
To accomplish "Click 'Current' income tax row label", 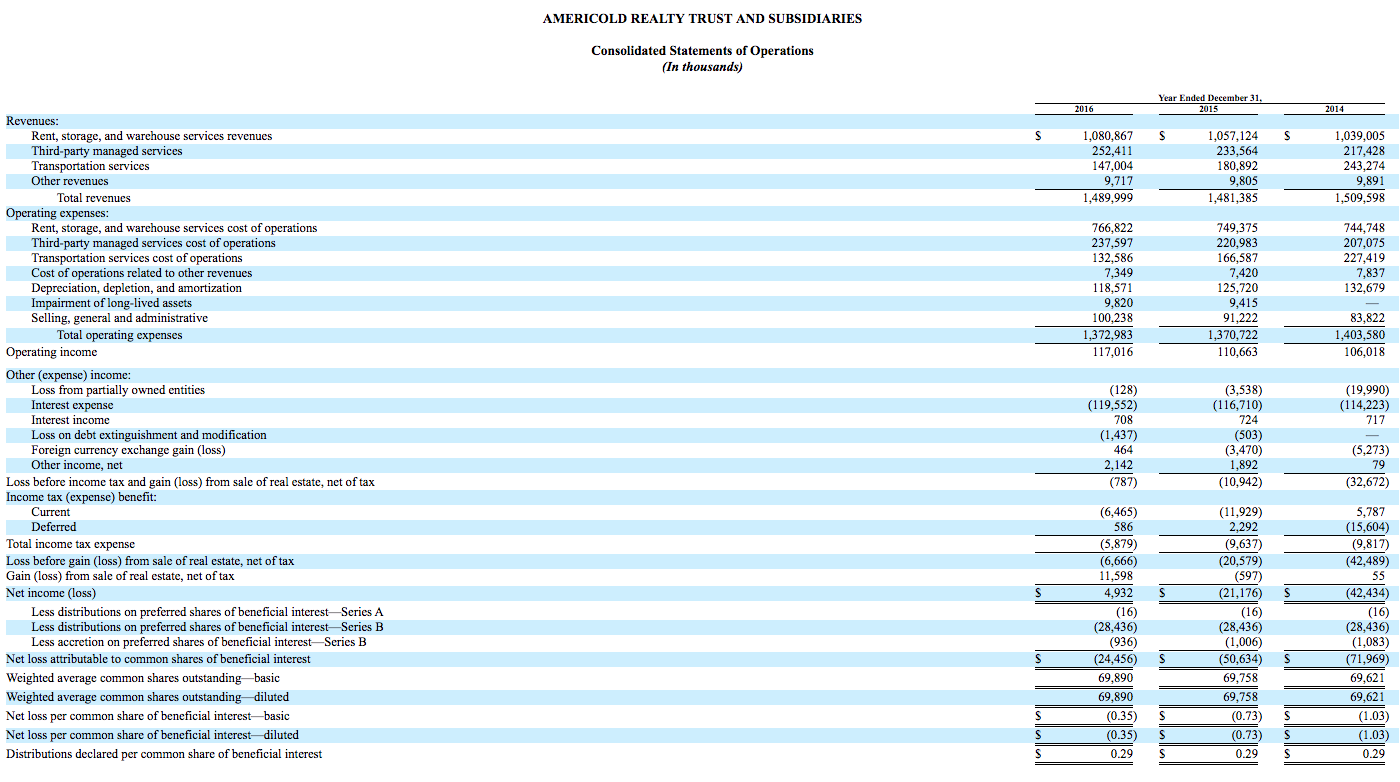I will [x=51, y=512].
